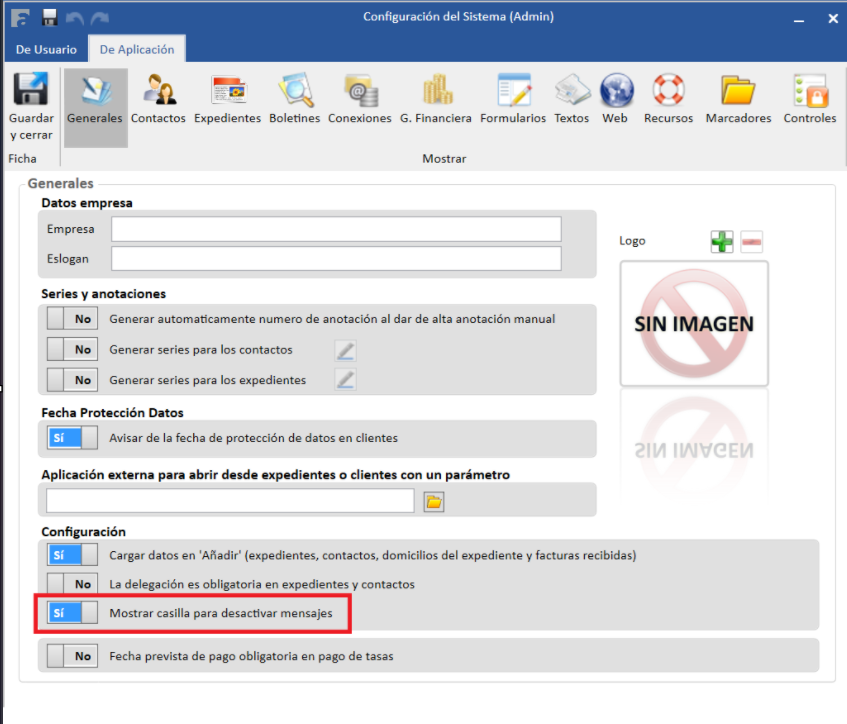Open the Contactos settings section
The image size is (847, 724).
point(158,100)
